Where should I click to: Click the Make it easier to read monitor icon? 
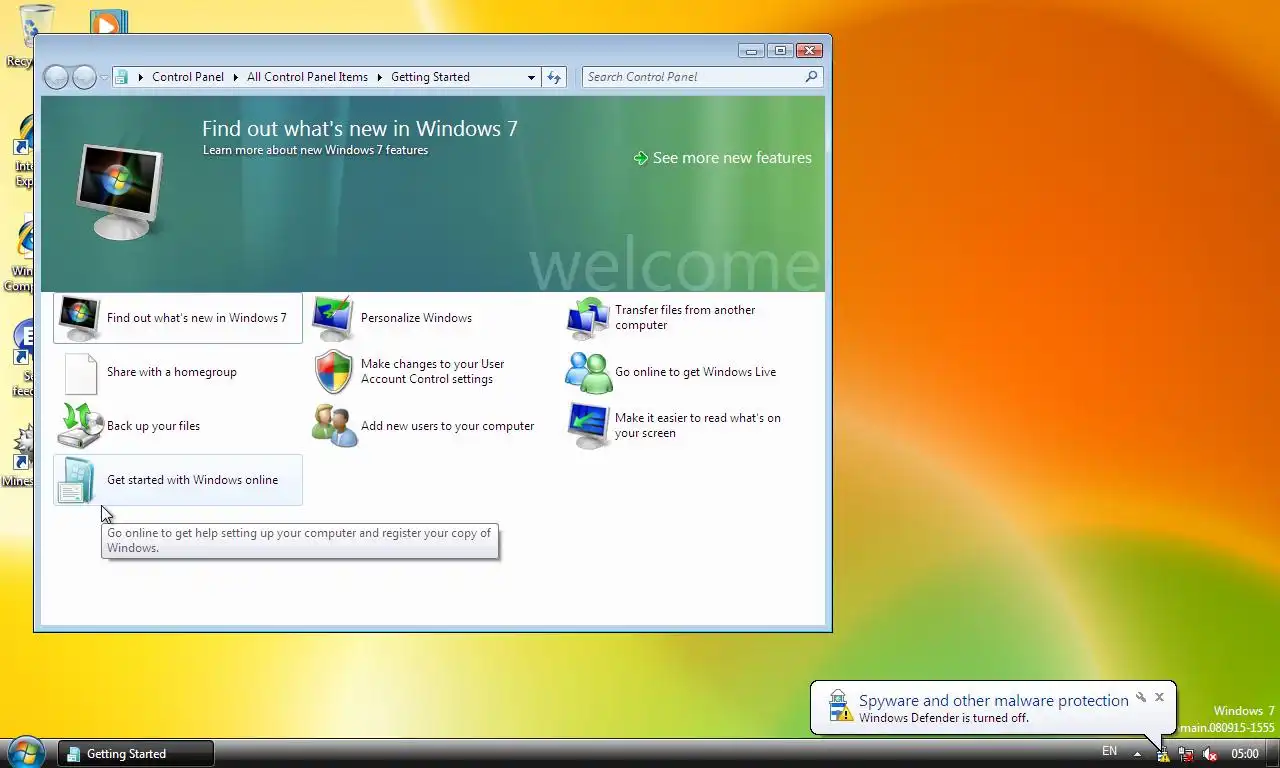point(588,426)
